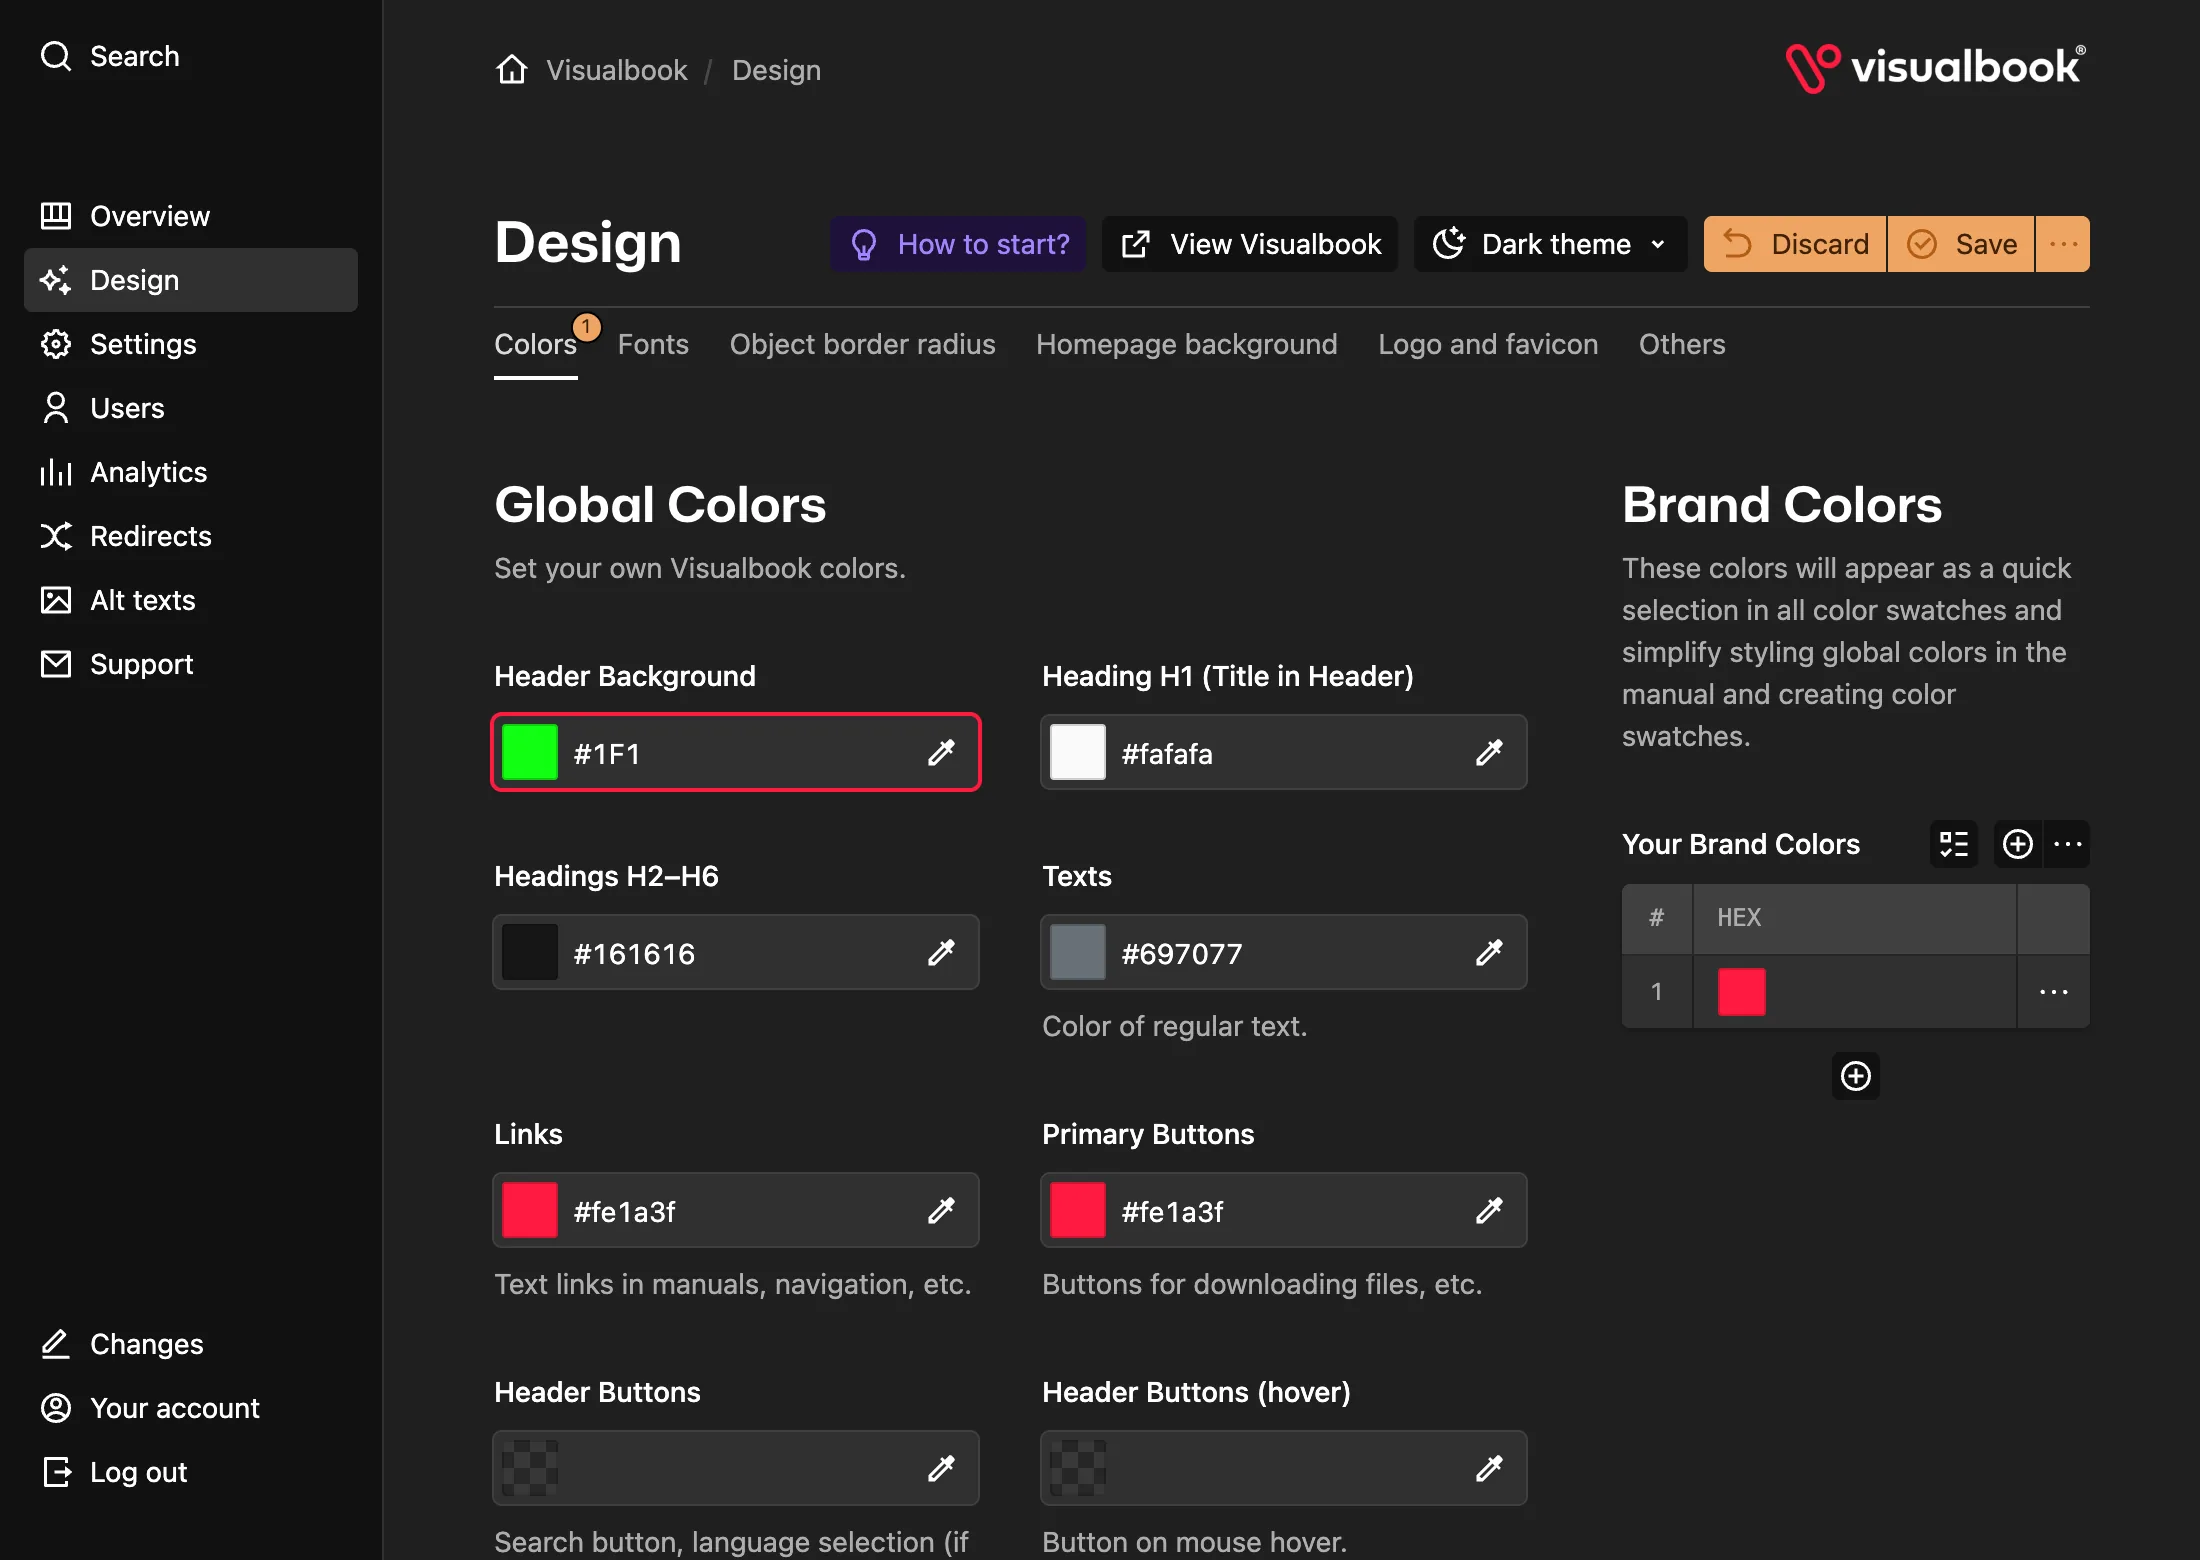The width and height of the screenshot is (2200, 1560).
Task: Click the checklist icon beside Your Brand Colors
Action: [1953, 844]
